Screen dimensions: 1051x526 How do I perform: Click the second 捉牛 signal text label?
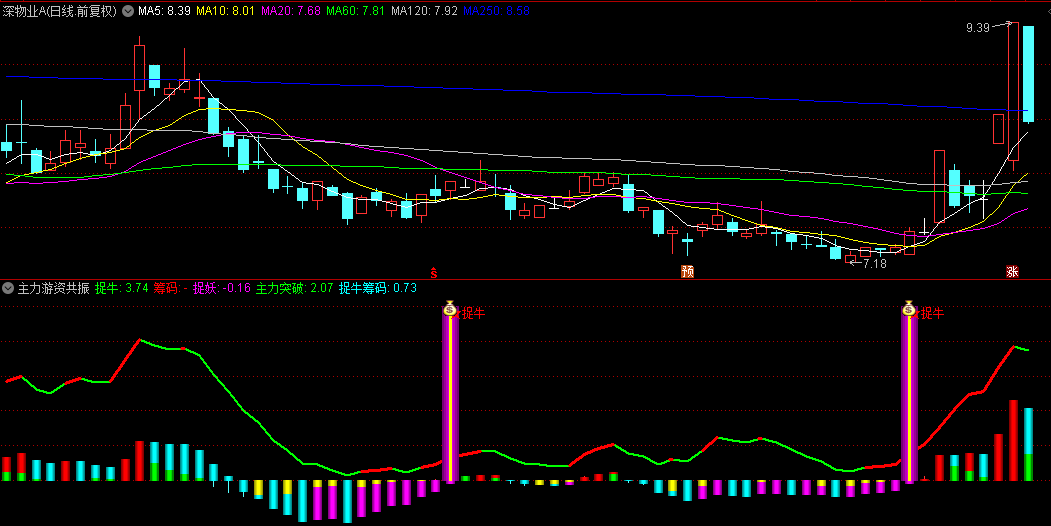(x=932, y=313)
